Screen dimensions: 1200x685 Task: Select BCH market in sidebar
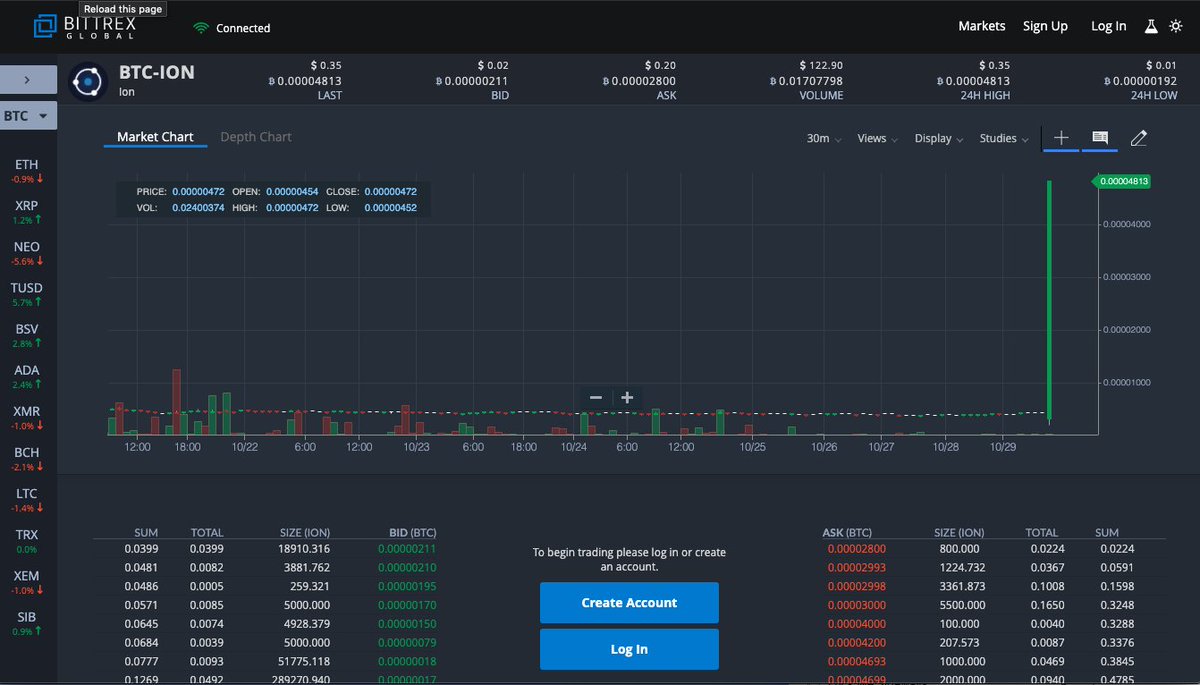pos(27,458)
